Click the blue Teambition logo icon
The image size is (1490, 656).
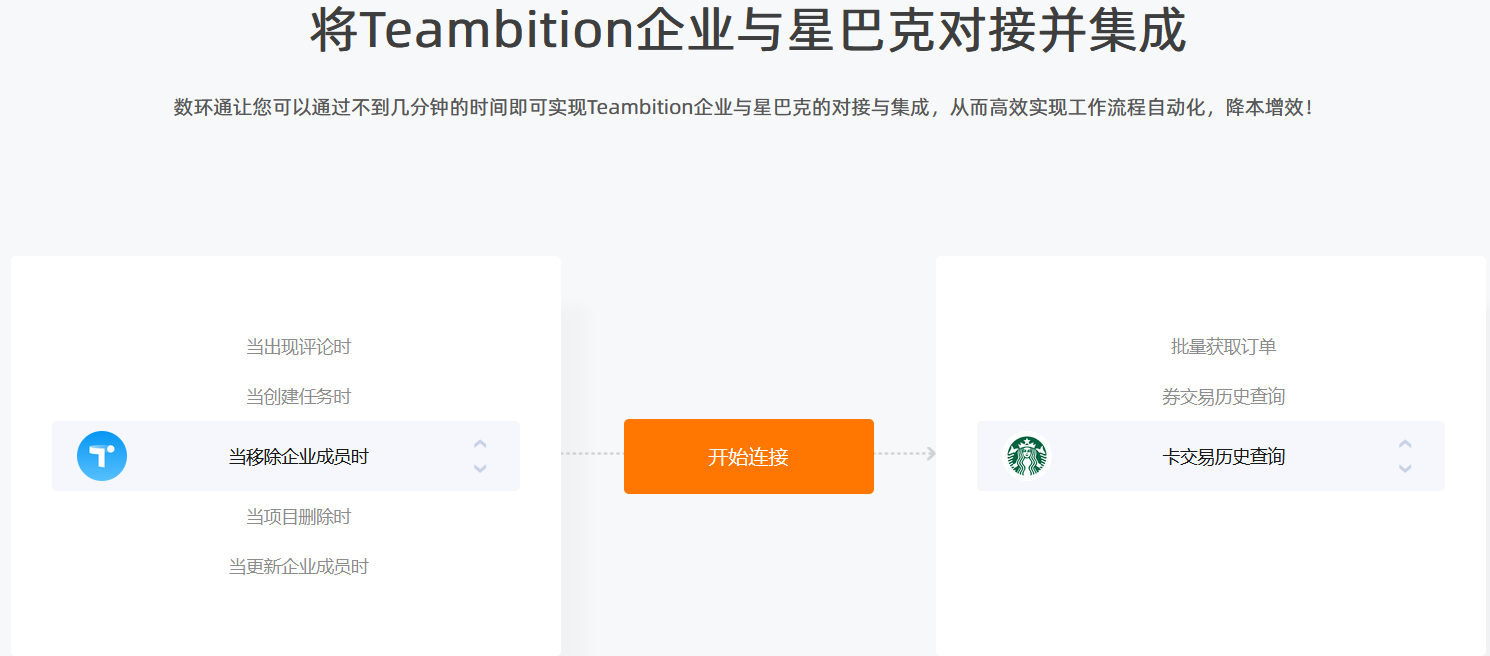tap(102, 456)
